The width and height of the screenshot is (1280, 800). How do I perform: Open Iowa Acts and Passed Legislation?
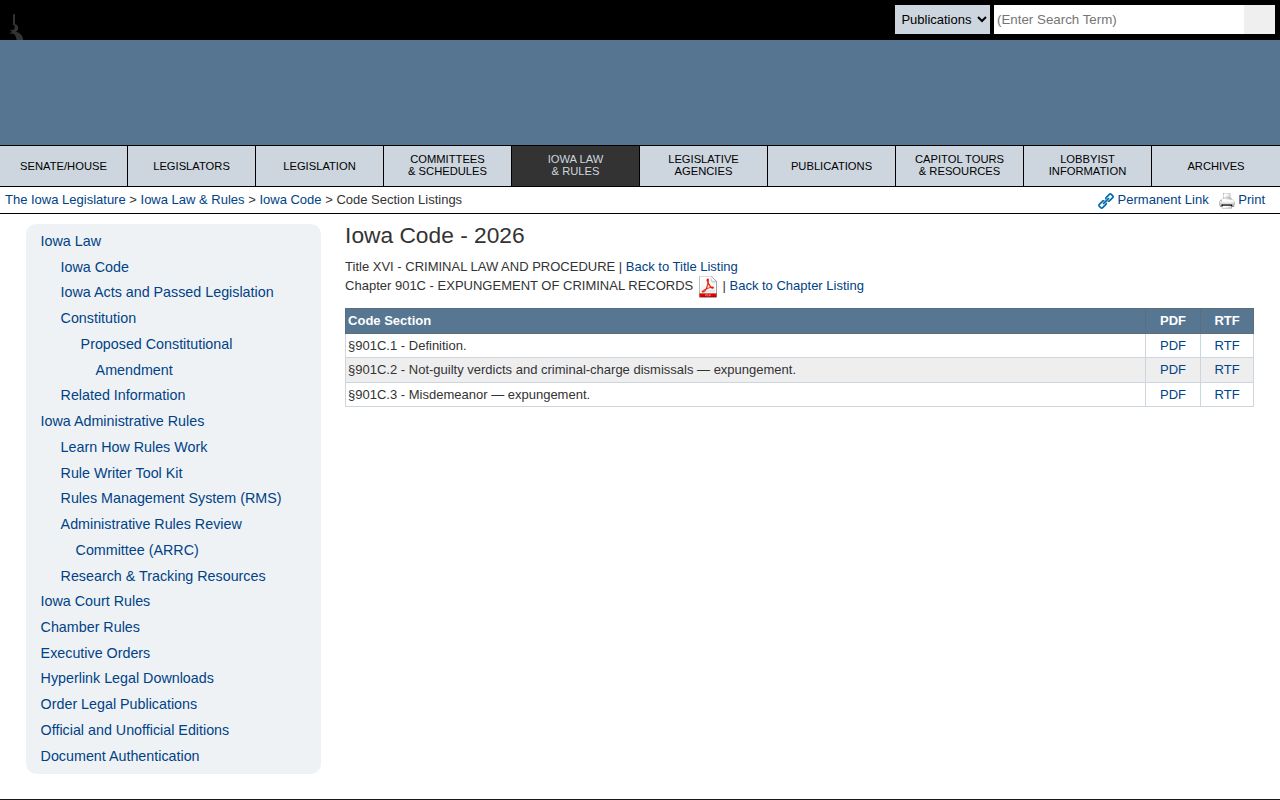point(167,292)
